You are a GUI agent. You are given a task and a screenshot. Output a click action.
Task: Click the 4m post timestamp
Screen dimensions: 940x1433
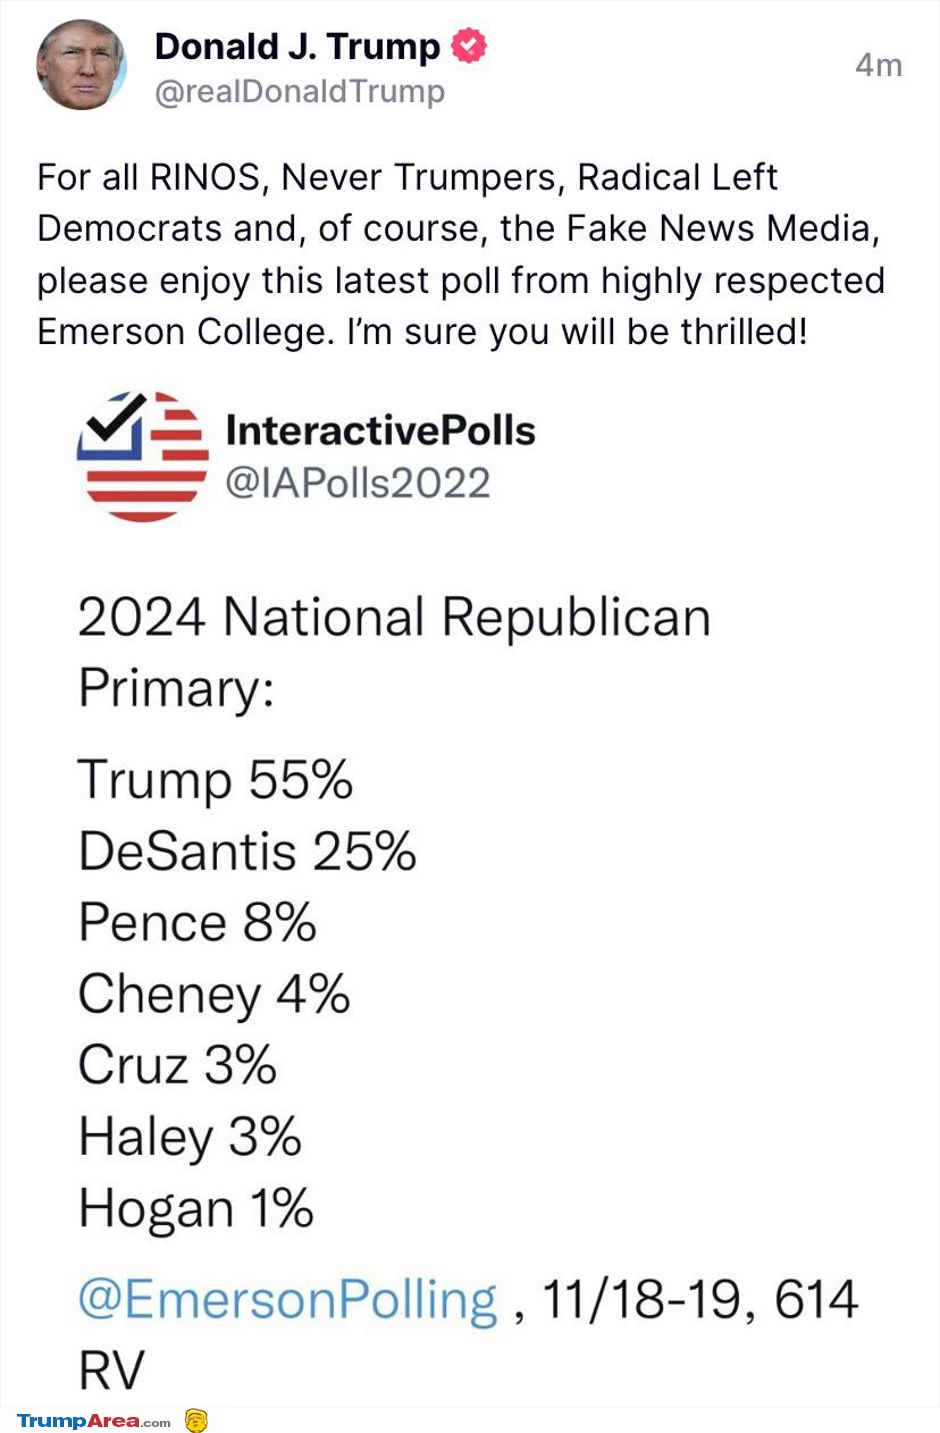(x=879, y=65)
